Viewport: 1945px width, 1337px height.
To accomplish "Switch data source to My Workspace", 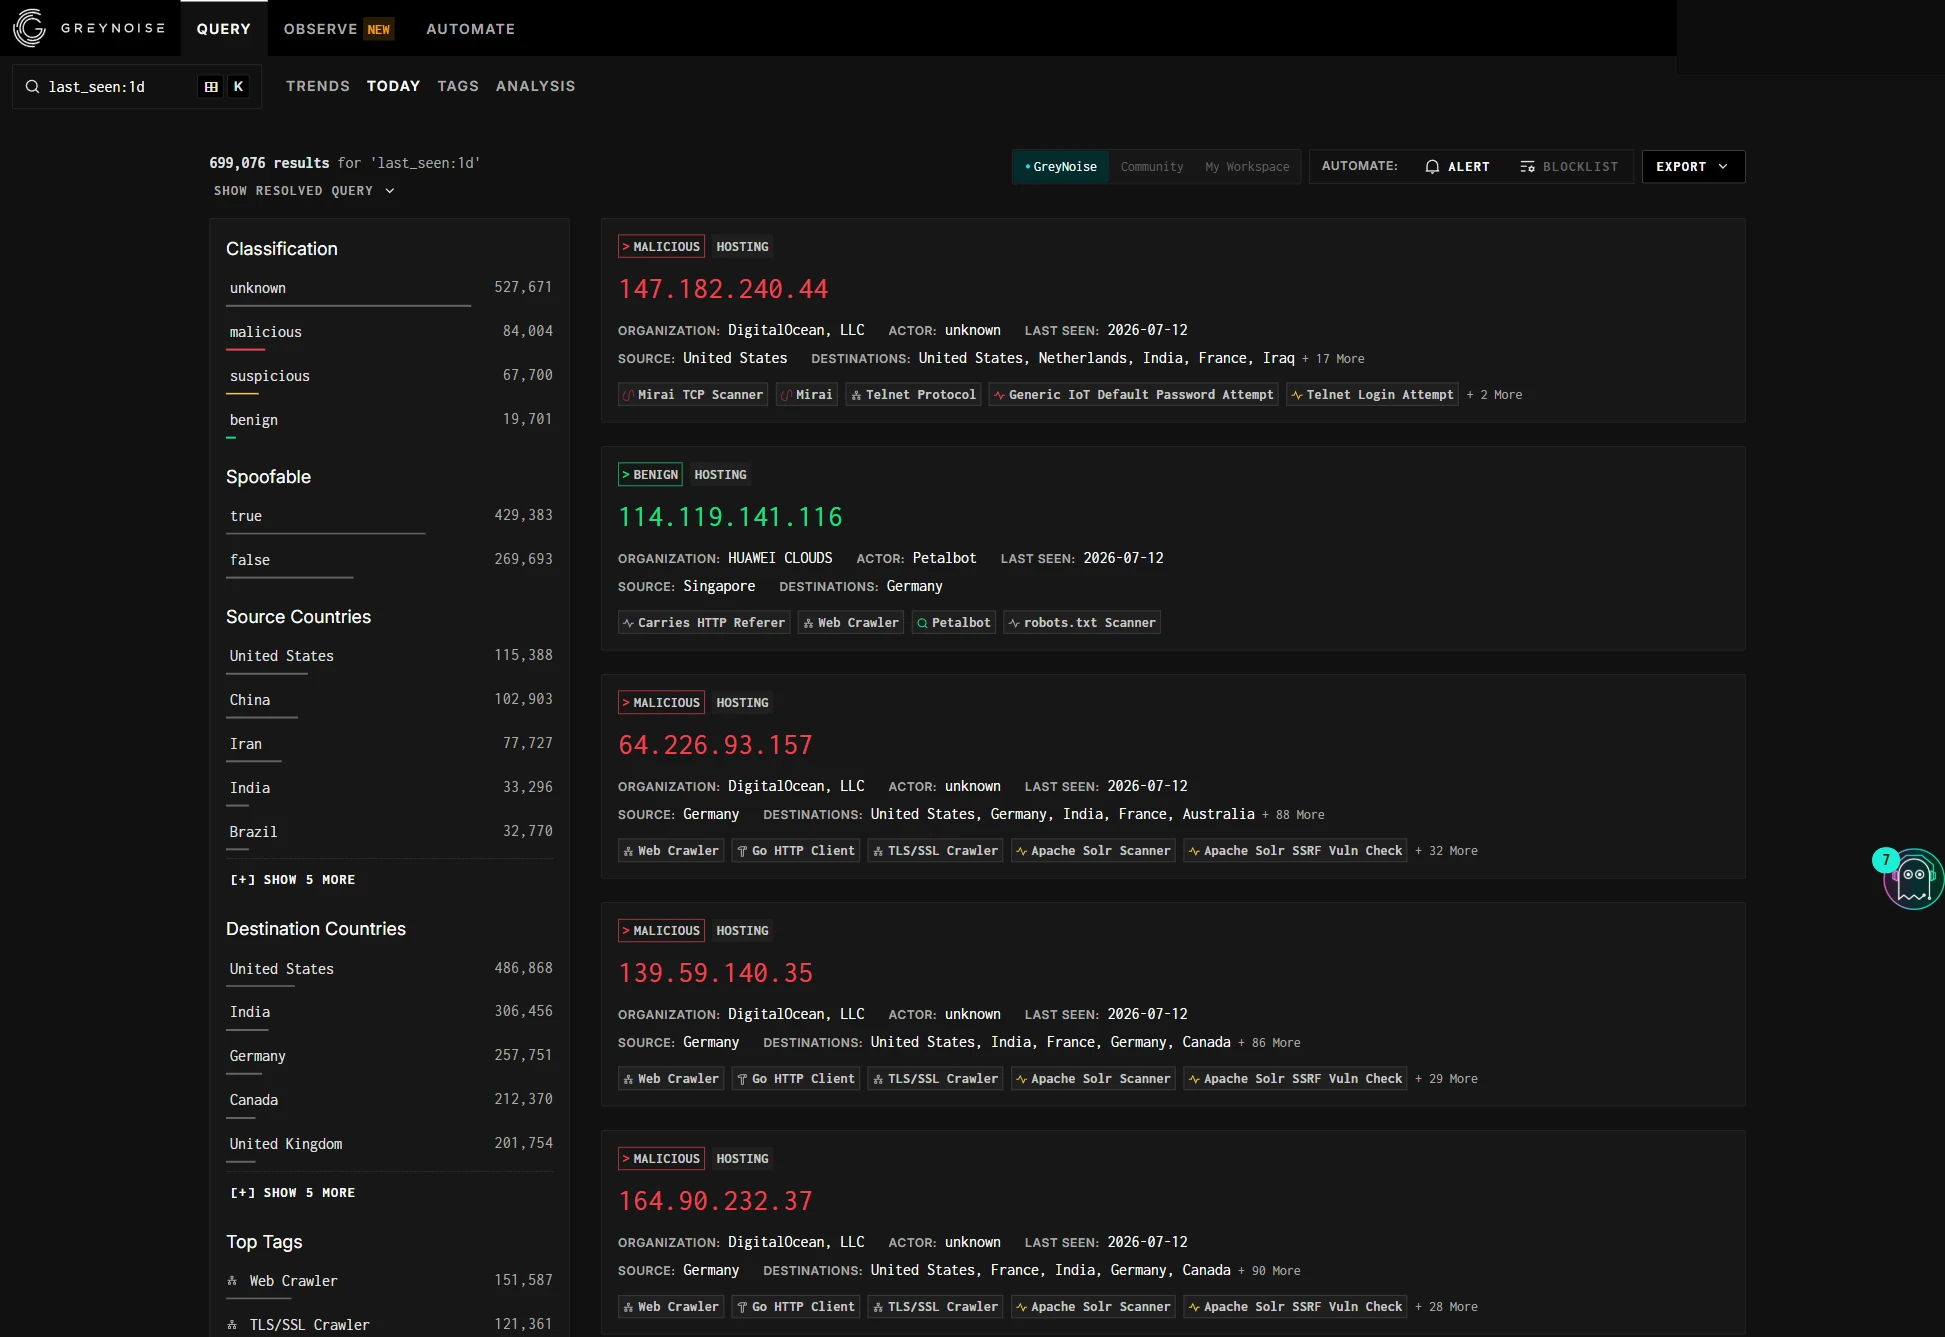I will point(1247,167).
